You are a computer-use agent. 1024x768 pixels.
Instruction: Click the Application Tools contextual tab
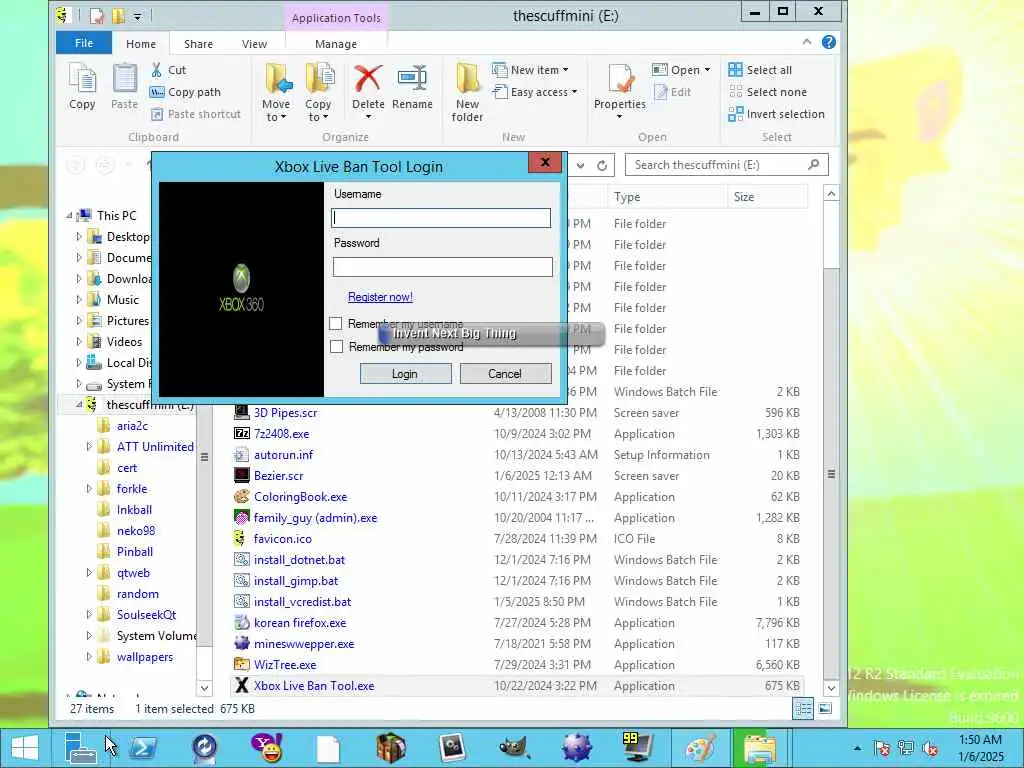click(336, 18)
